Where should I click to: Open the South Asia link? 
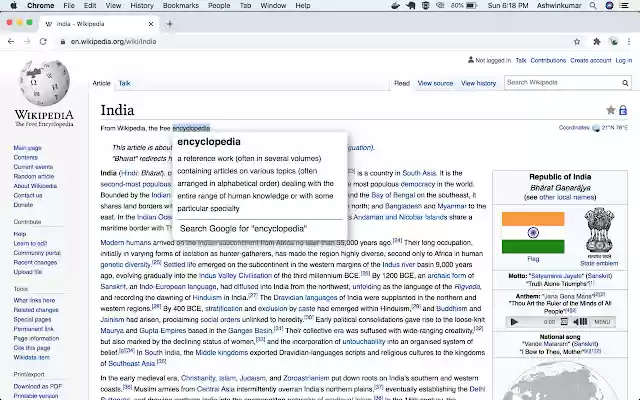(419, 173)
